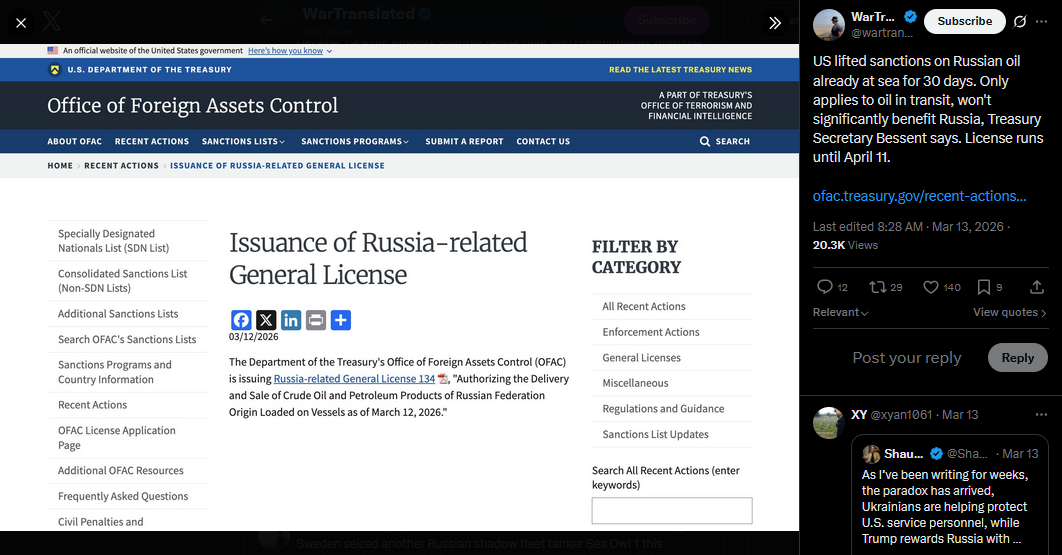Open Additional Sanctions Lists sidebar link

pyautogui.click(x=118, y=314)
